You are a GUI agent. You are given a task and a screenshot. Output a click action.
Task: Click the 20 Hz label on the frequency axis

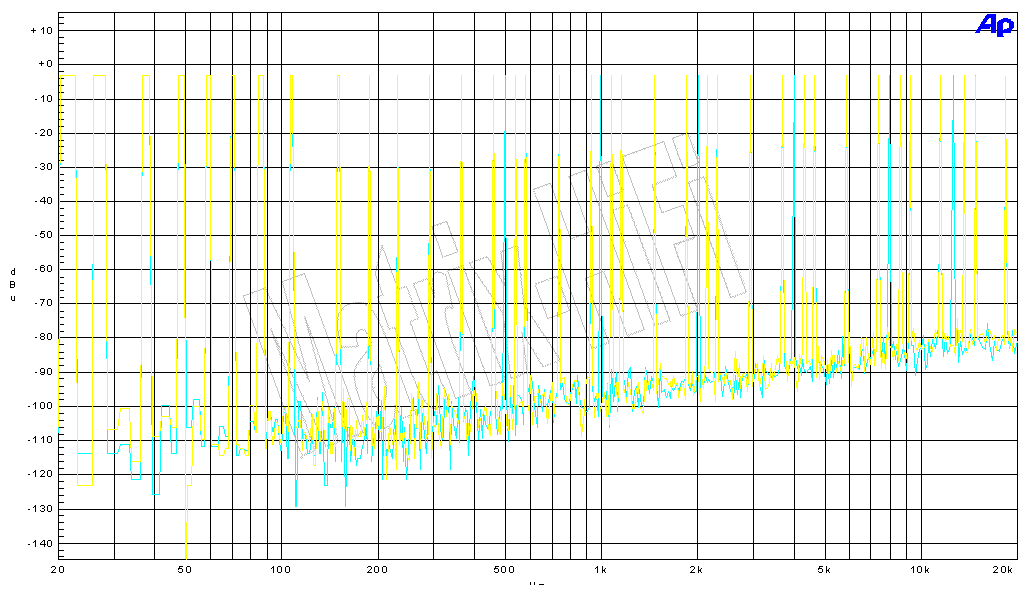pos(58,570)
